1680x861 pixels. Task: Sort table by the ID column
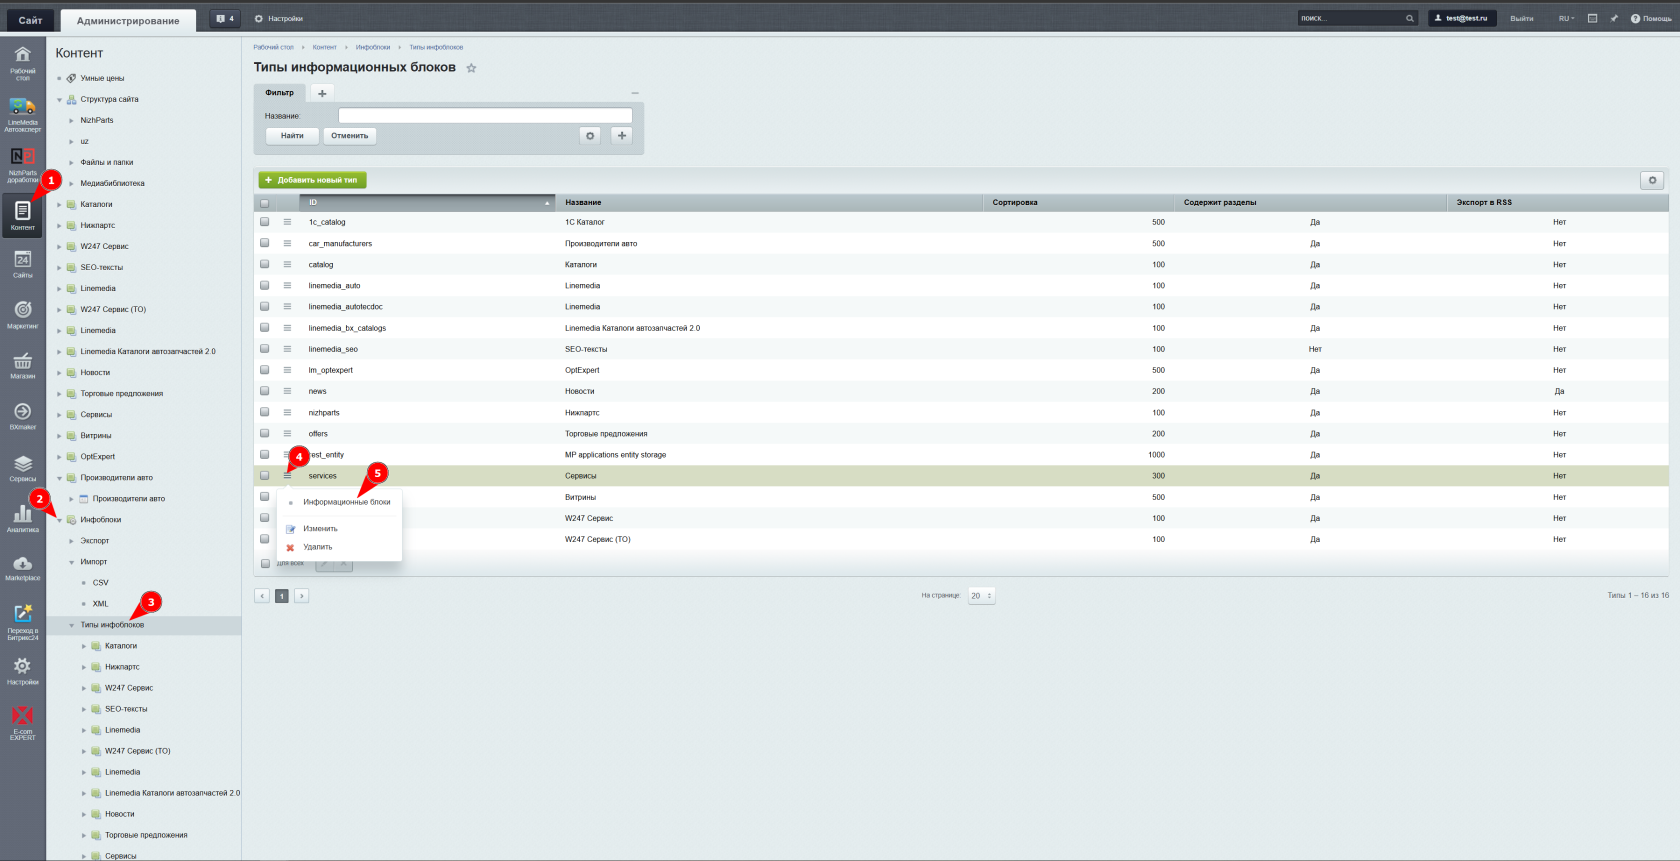pos(427,203)
